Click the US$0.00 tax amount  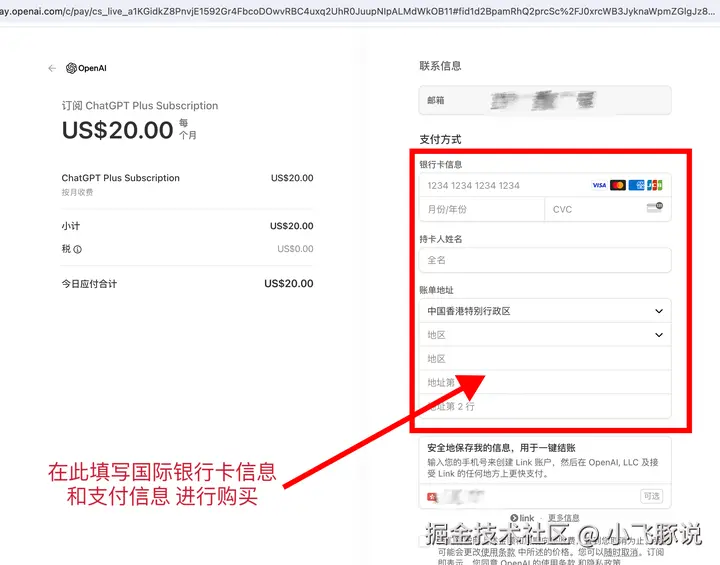pyautogui.click(x=295, y=249)
